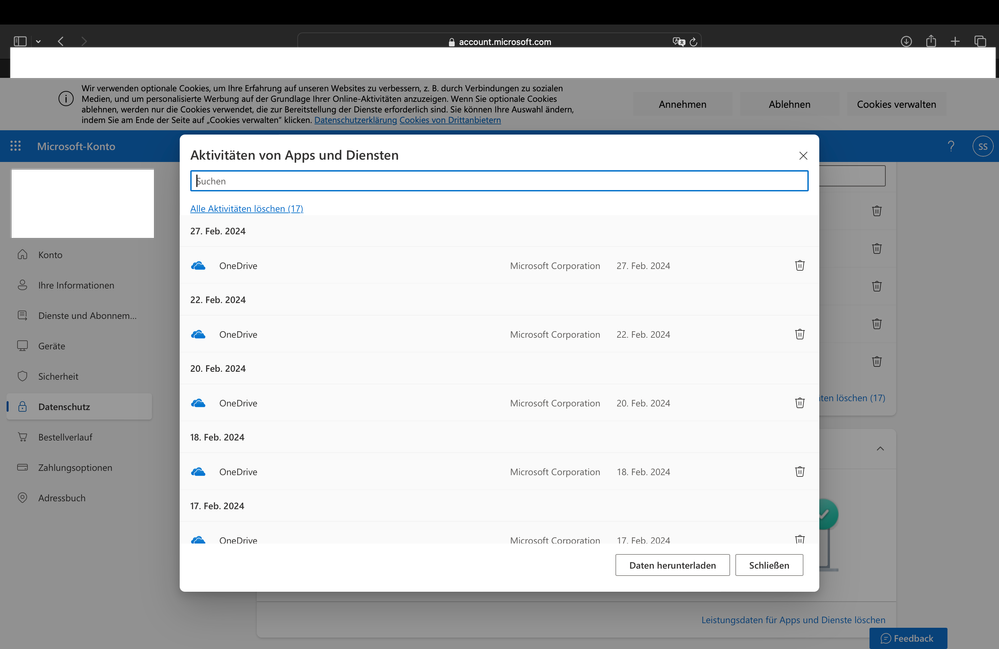Open the Safari downloads icon
This screenshot has width=999, height=649.
906,41
